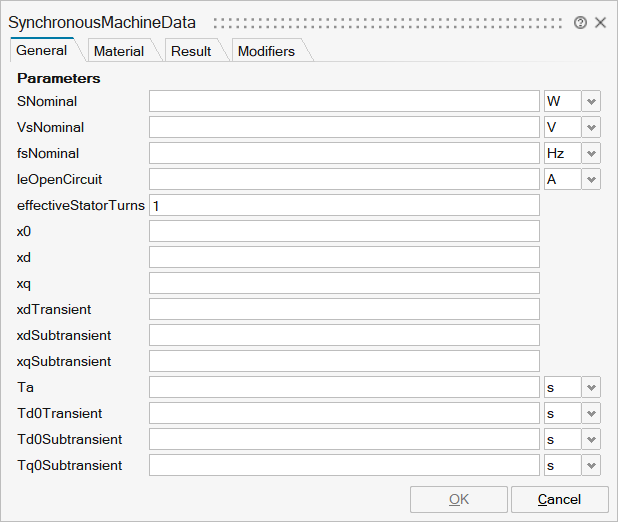Click the dotted title bar grip
The height and width of the screenshot is (522, 618).
click(x=390, y=22)
